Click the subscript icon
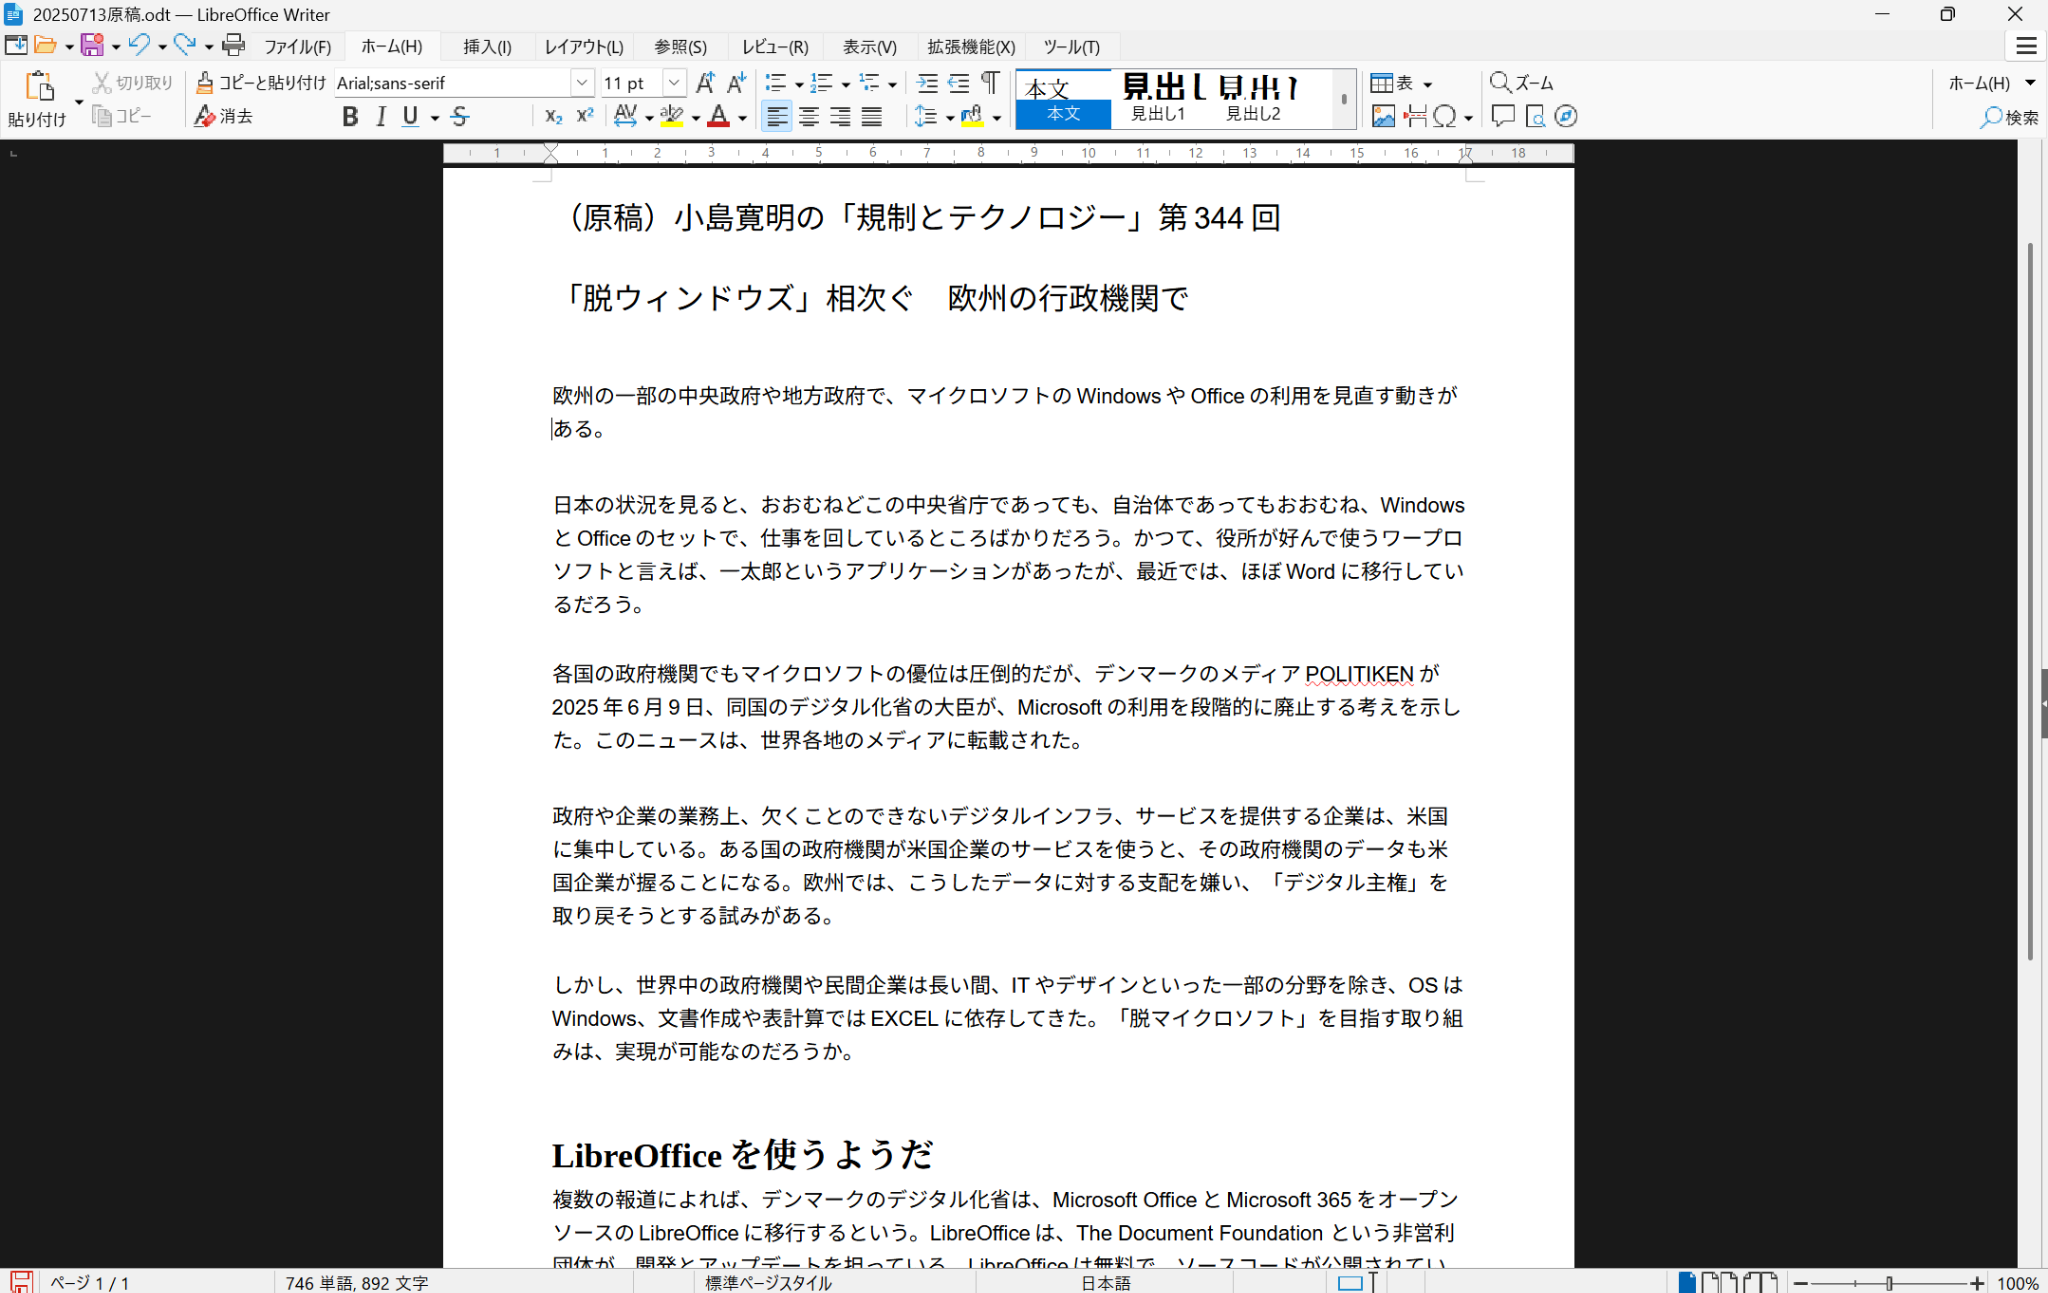 coord(553,117)
